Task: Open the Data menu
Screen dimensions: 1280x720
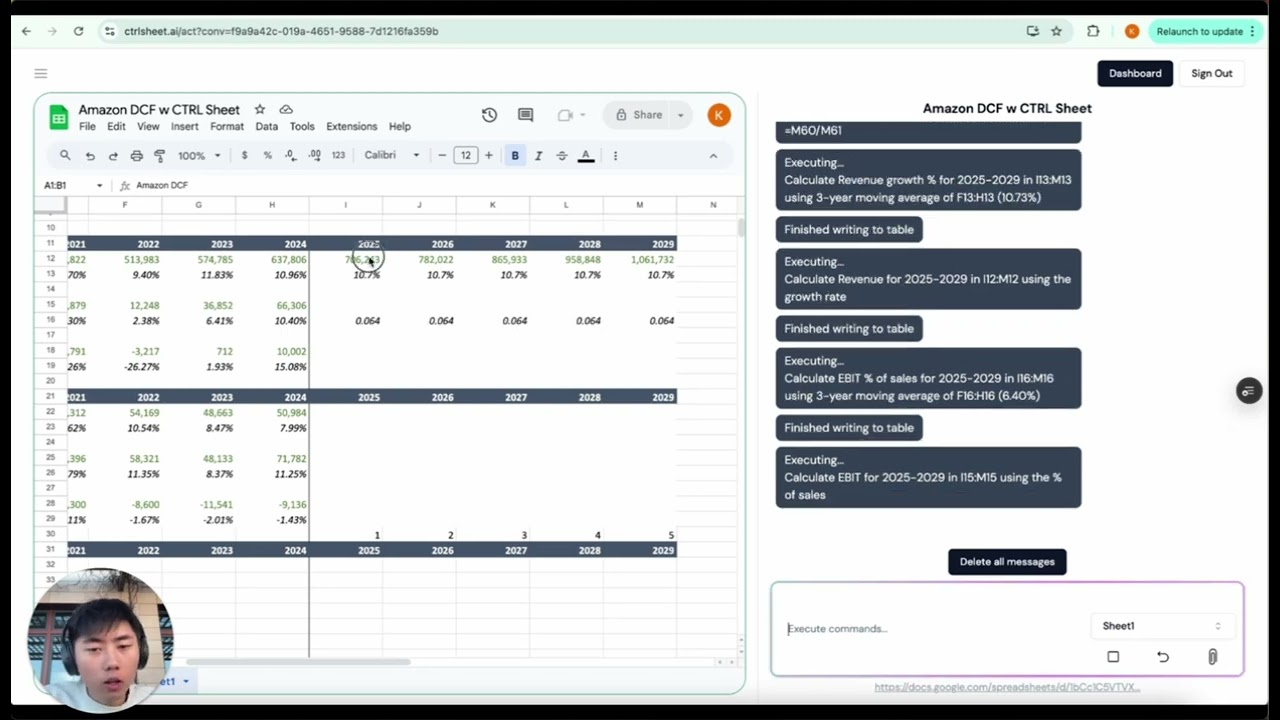Action: click(x=266, y=127)
